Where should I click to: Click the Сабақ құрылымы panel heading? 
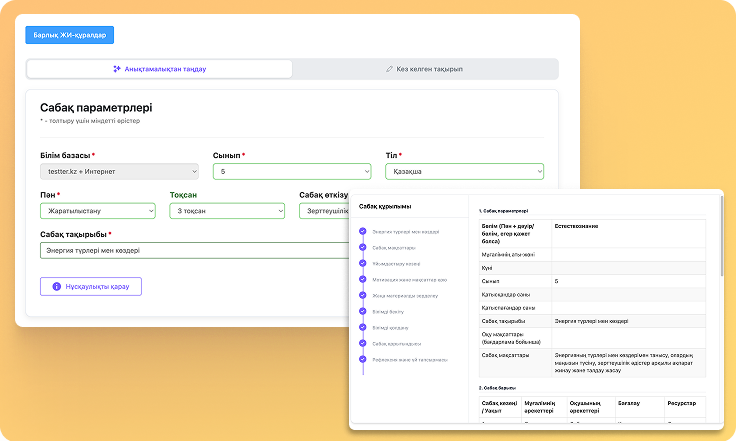[385, 206]
